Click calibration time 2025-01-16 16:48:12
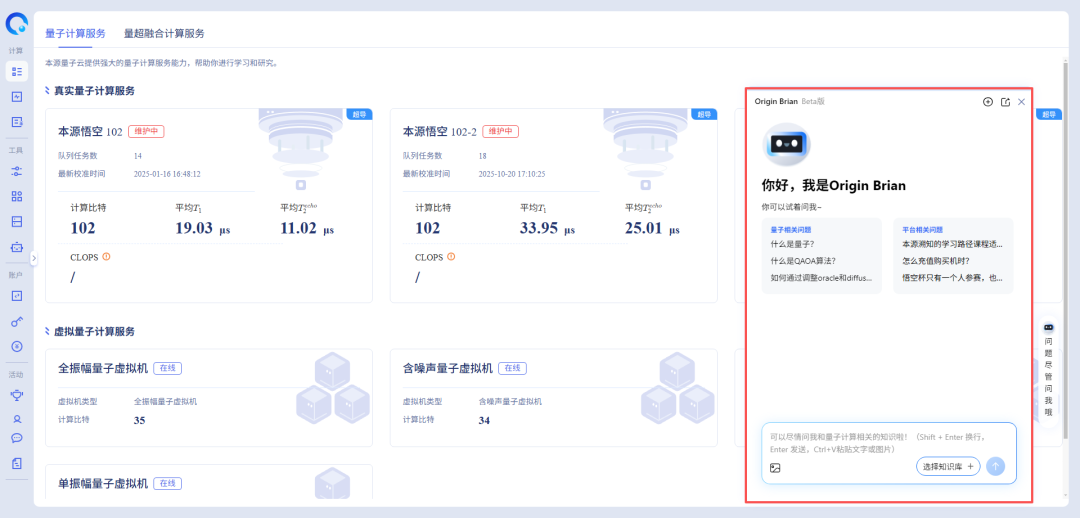 [x=167, y=174]
